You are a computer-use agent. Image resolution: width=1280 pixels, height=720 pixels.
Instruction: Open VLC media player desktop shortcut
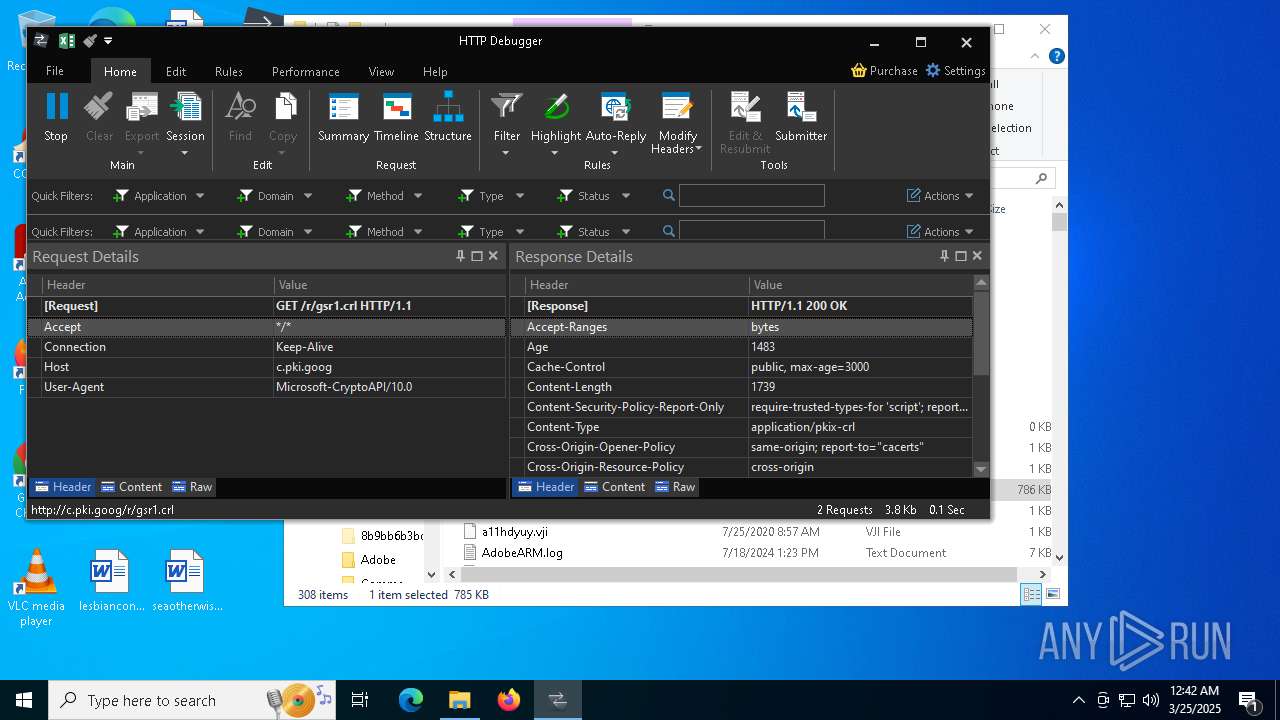click(36, 588)
